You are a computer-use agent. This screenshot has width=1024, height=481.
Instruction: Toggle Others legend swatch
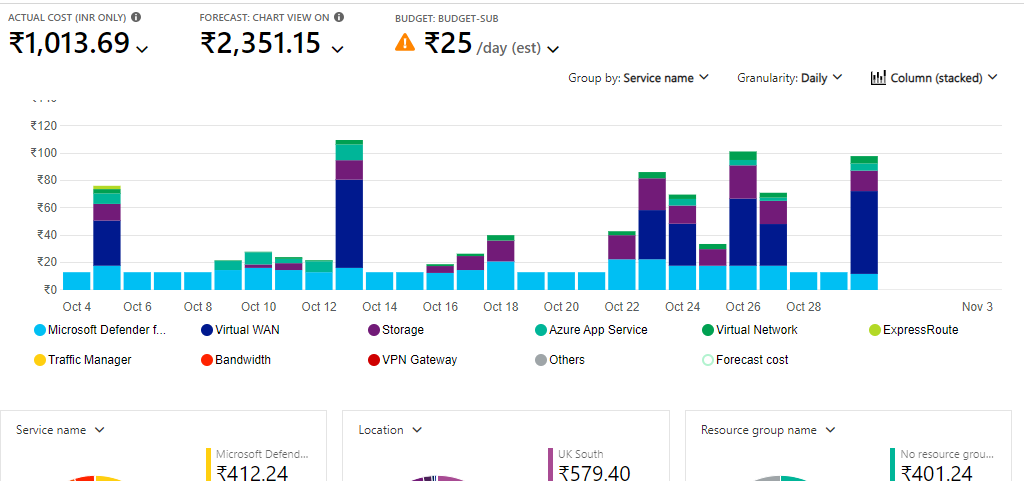[x=541, y=360]
